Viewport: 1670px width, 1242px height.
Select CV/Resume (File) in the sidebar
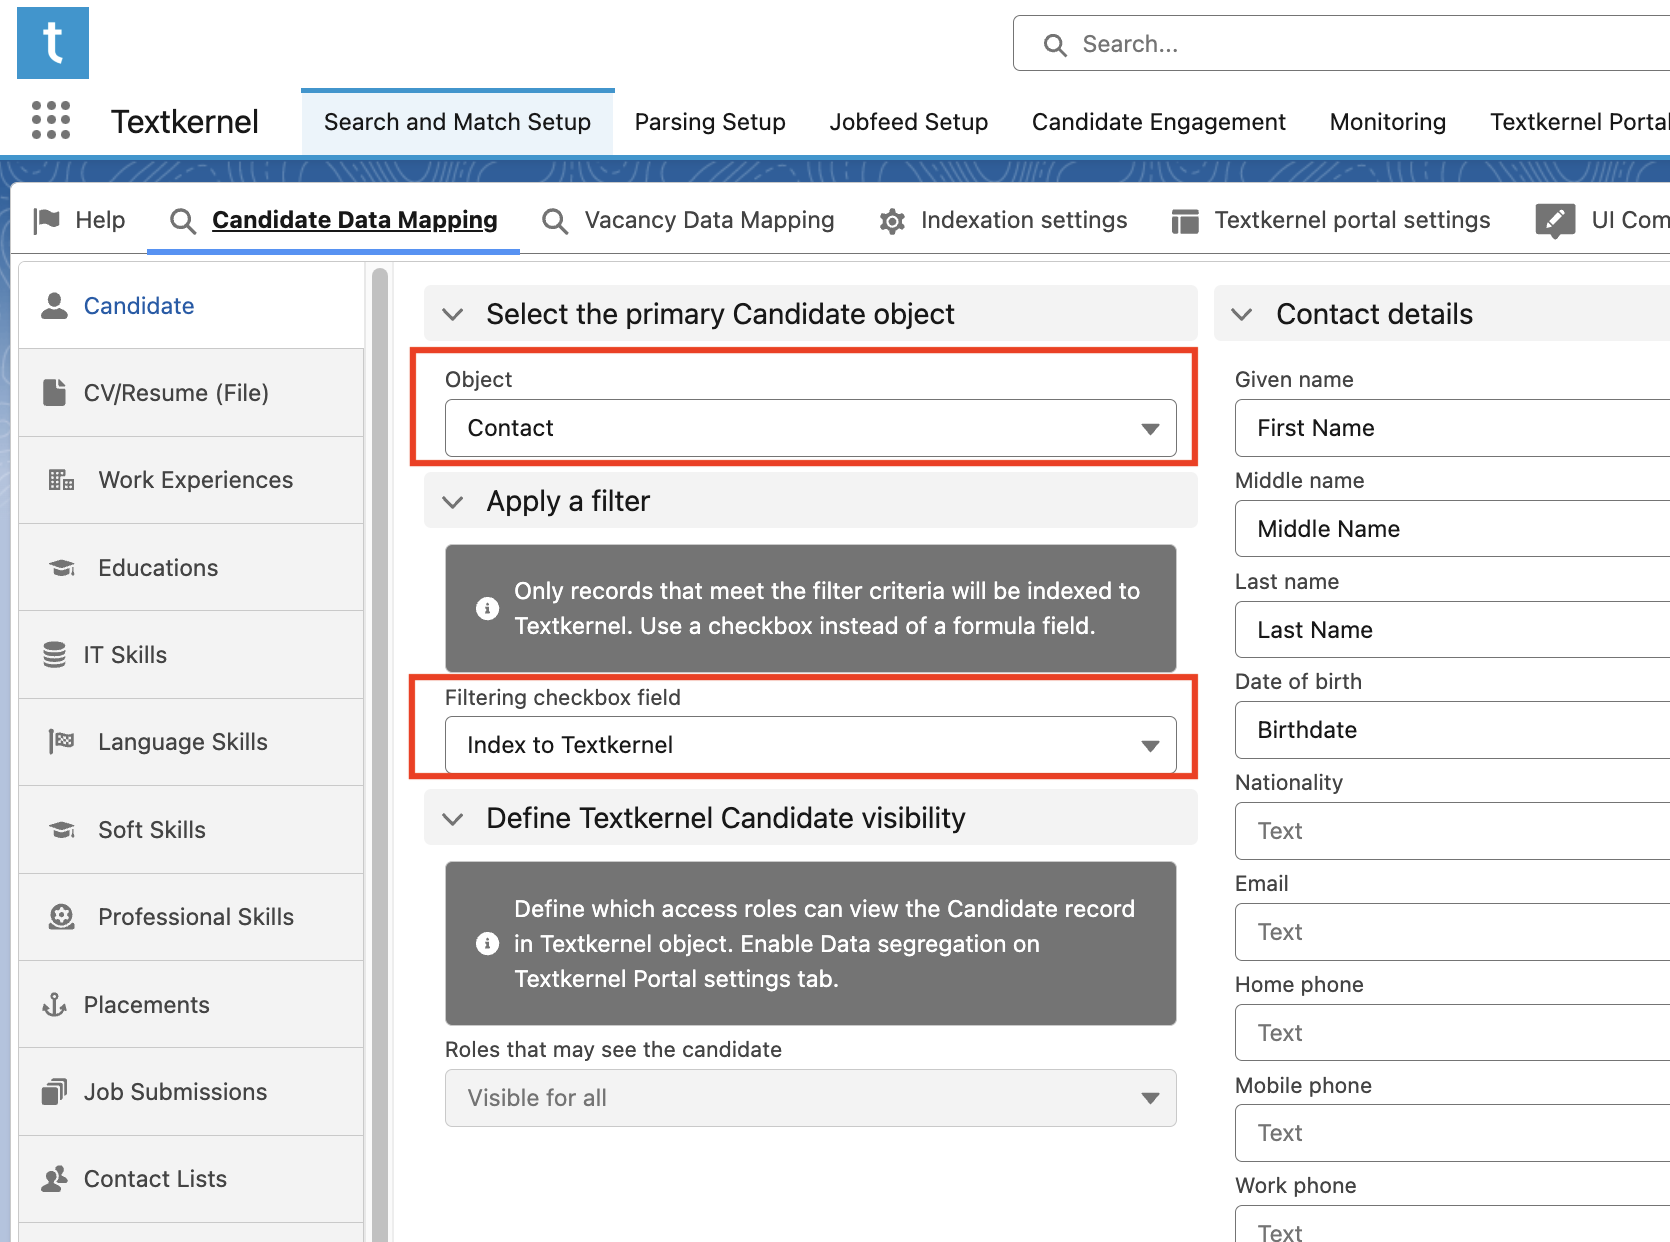(x=191, y=393)
